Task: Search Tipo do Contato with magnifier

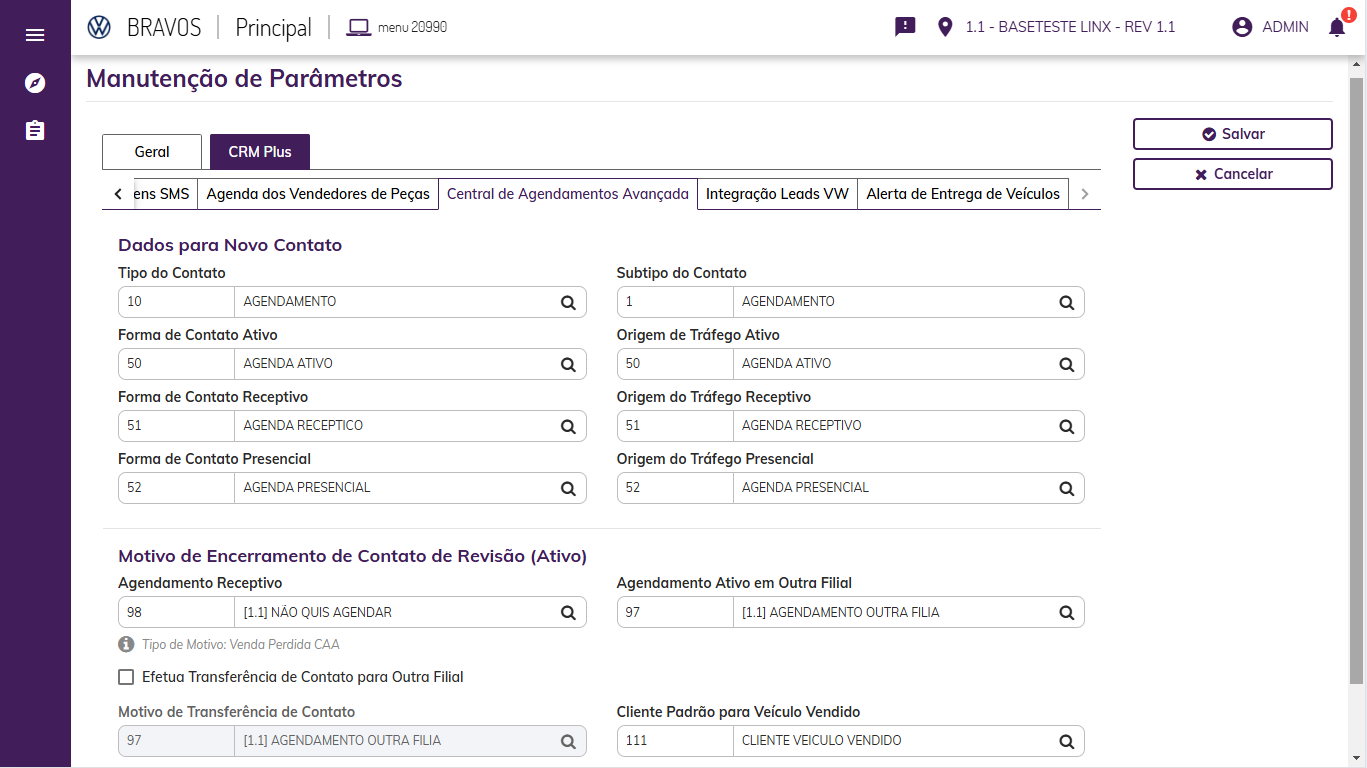Action: pyautogui.click(x=568, y=302)
